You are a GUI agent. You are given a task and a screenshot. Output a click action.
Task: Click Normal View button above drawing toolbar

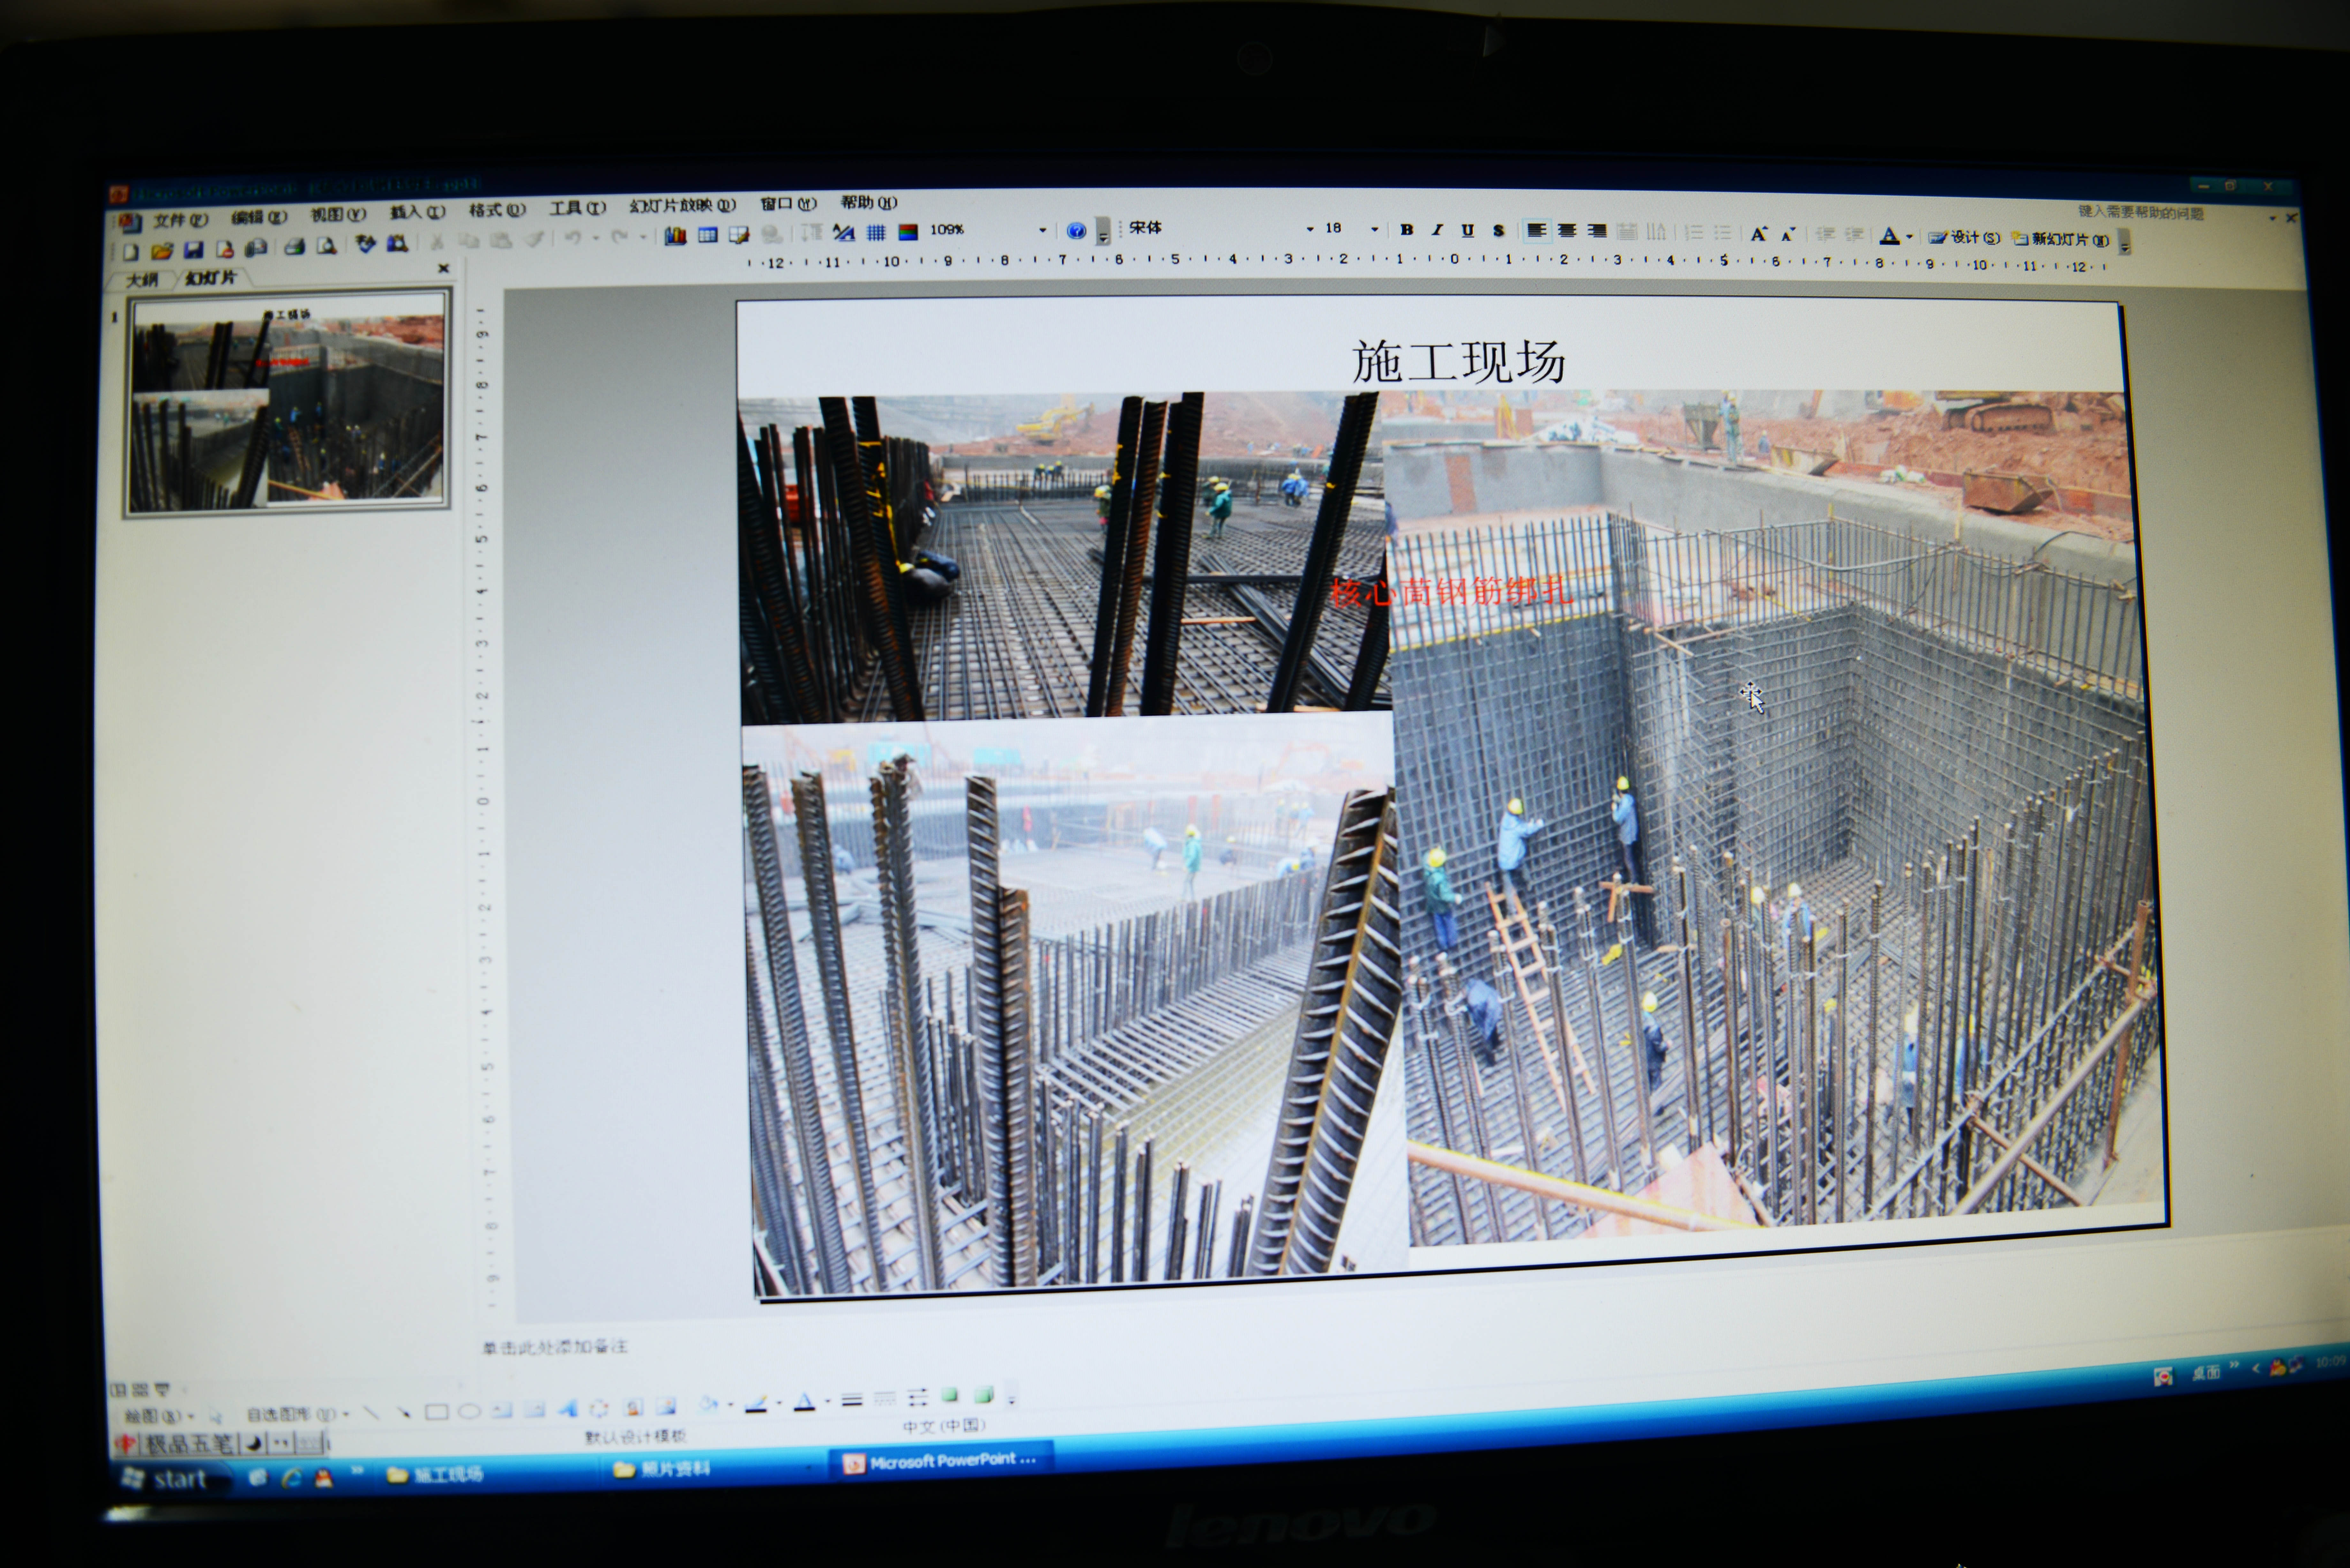[118, 1390]
